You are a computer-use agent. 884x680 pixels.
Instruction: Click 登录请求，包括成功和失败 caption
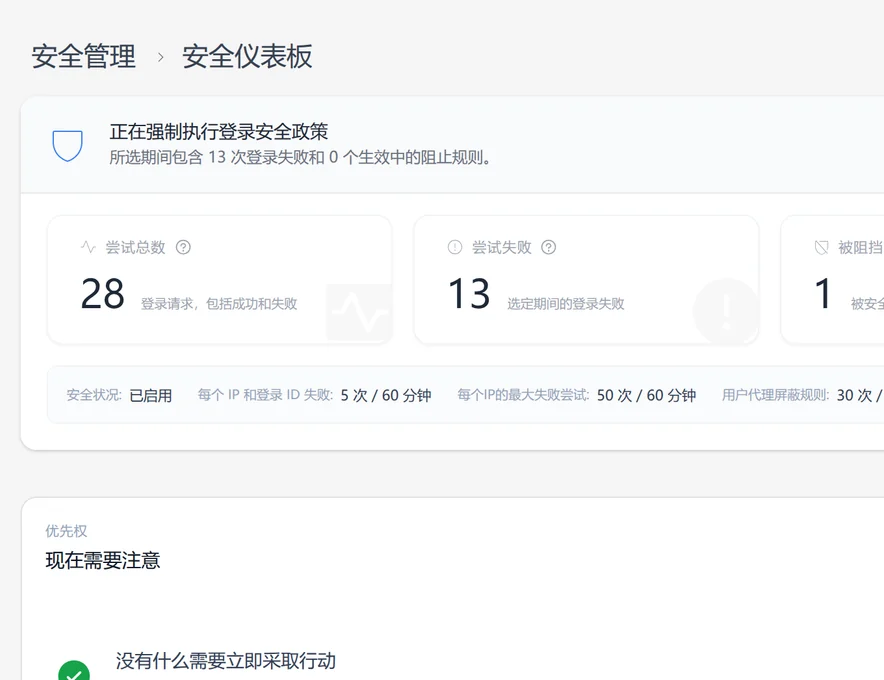coord(219,304)
